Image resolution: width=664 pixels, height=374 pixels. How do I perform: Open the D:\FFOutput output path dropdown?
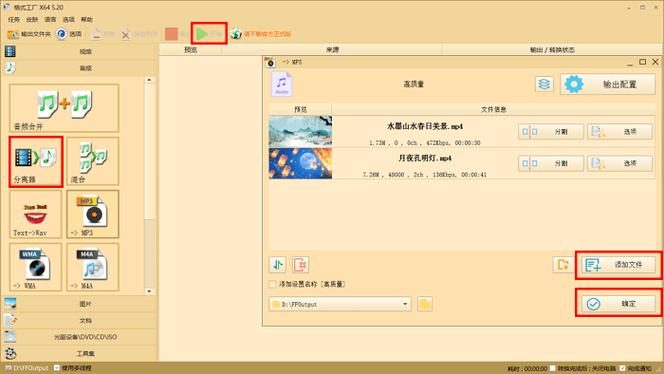point(340,304)
